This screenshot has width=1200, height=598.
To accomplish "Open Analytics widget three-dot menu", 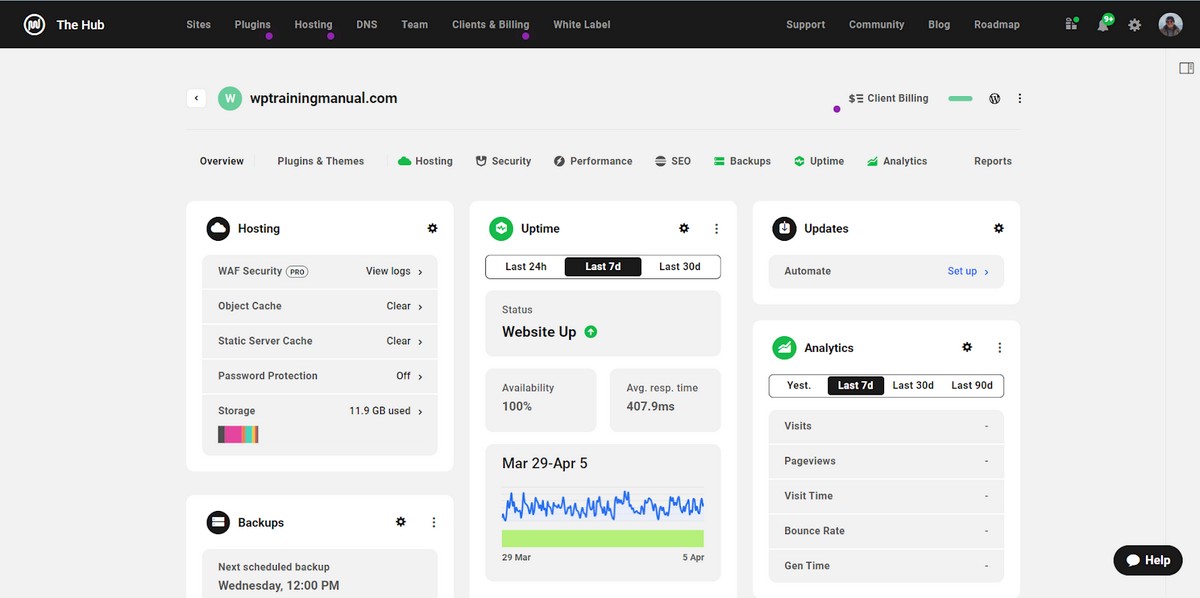I will tap(999, 348).
